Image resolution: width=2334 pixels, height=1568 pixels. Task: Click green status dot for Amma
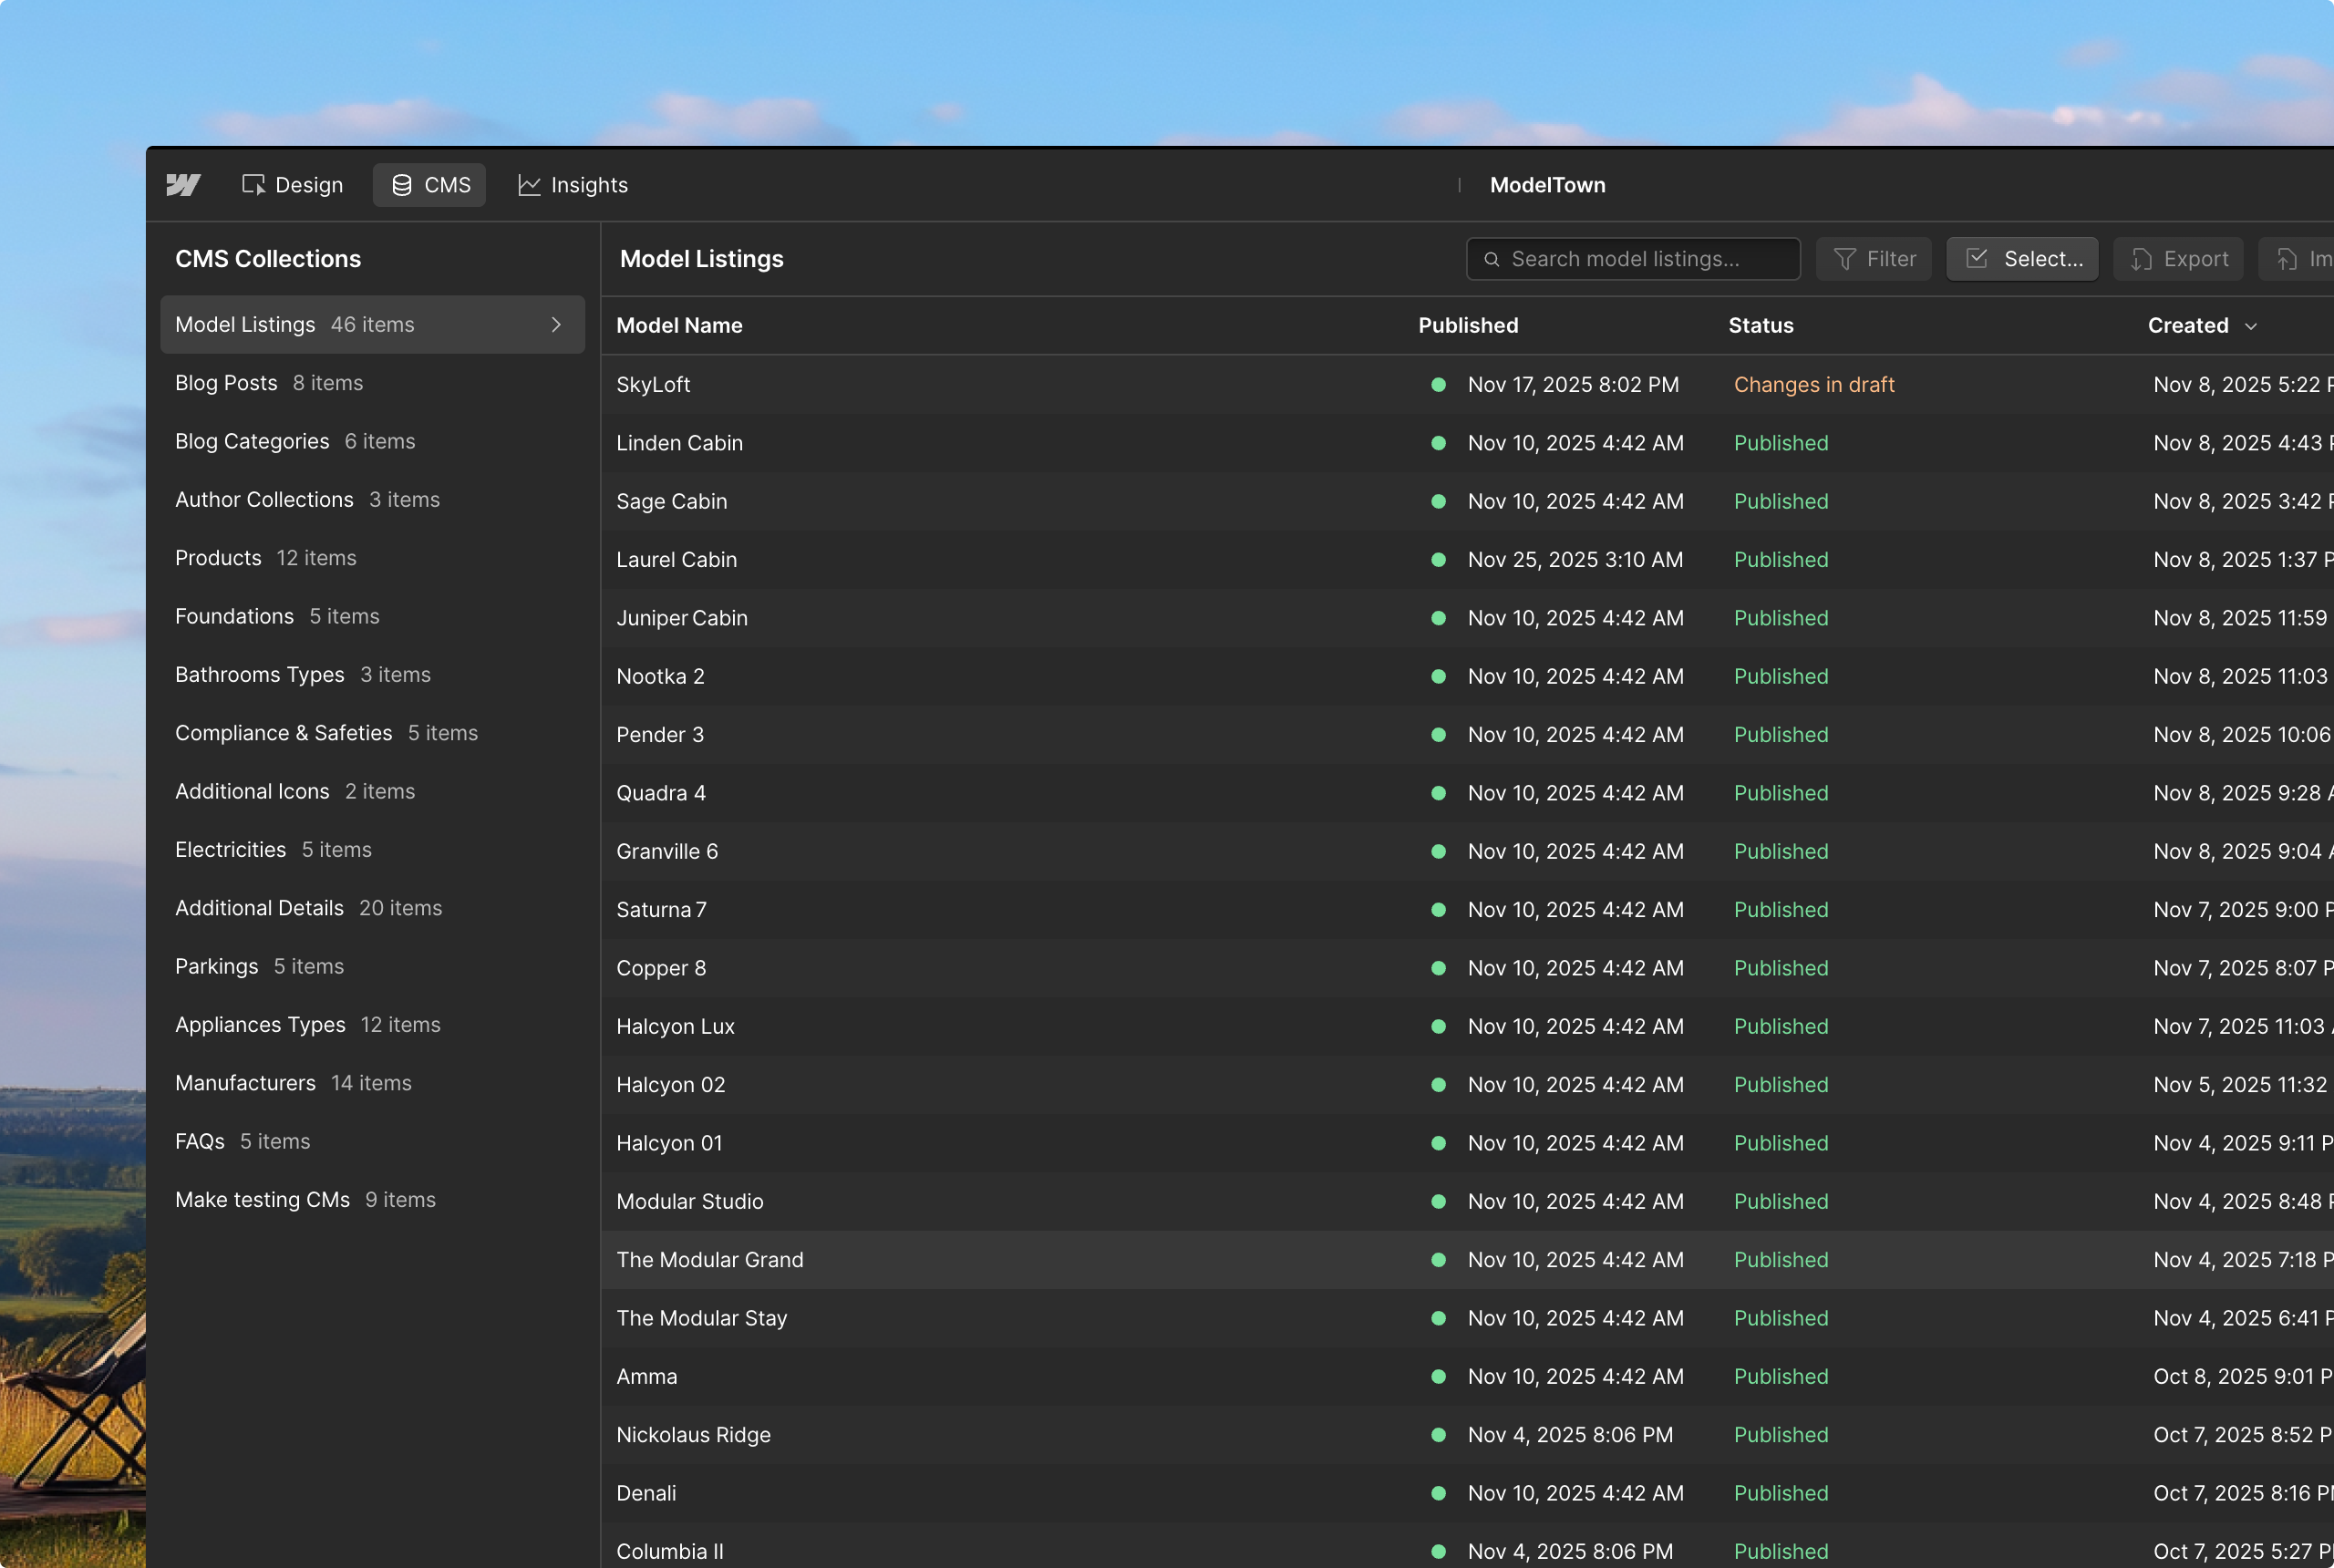[1438, 1377]
